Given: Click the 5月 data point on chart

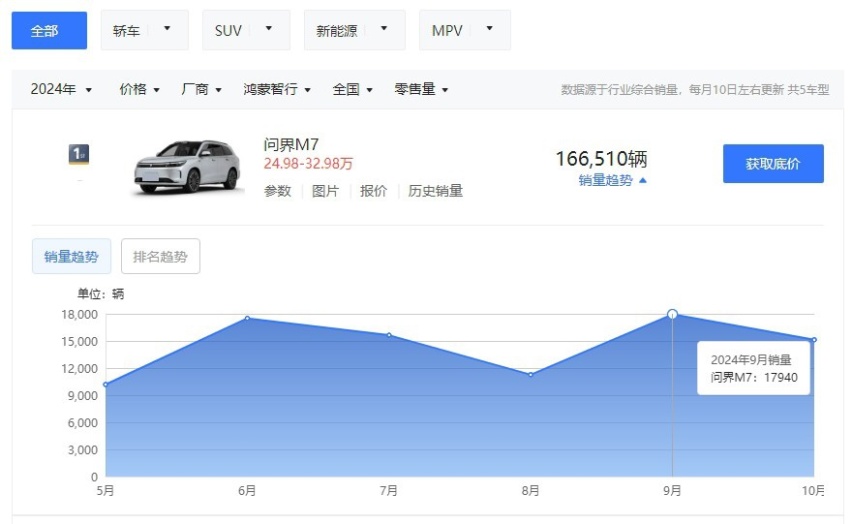Looking at the screenshot, I should click(x=105, y=385).
